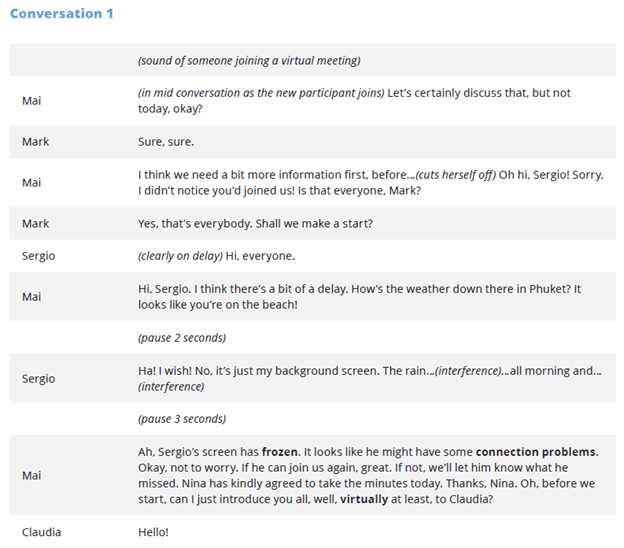Click Sergio's name beside "Hi, everyone."

click(x=38, y=256)
